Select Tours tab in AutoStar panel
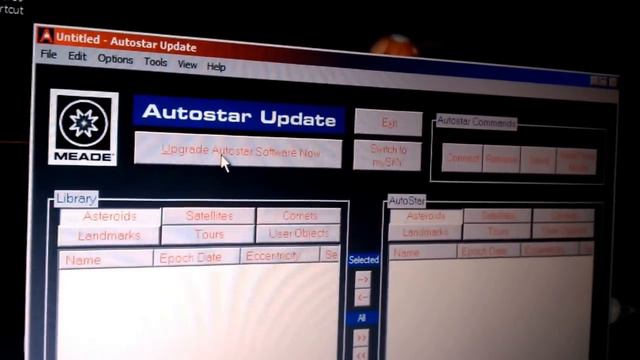Viewport: 640px width, 360px height. [497, 231]
